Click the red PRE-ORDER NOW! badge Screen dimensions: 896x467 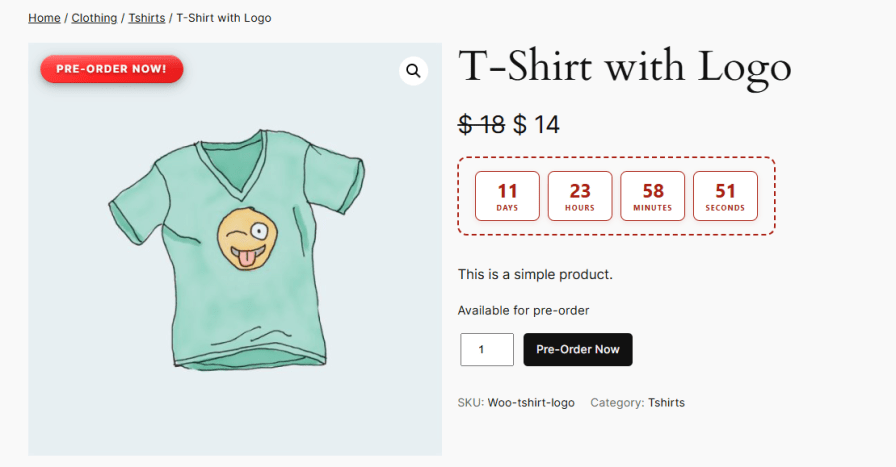coord(112,69)
